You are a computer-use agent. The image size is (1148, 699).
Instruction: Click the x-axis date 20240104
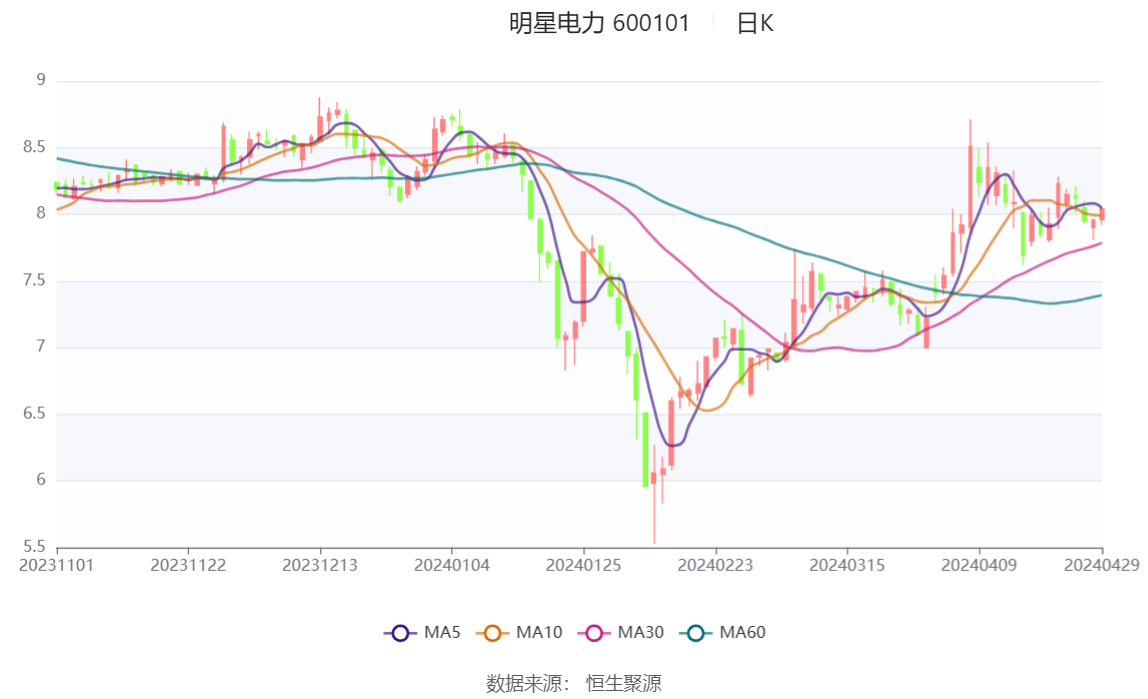tap(452, 566)
